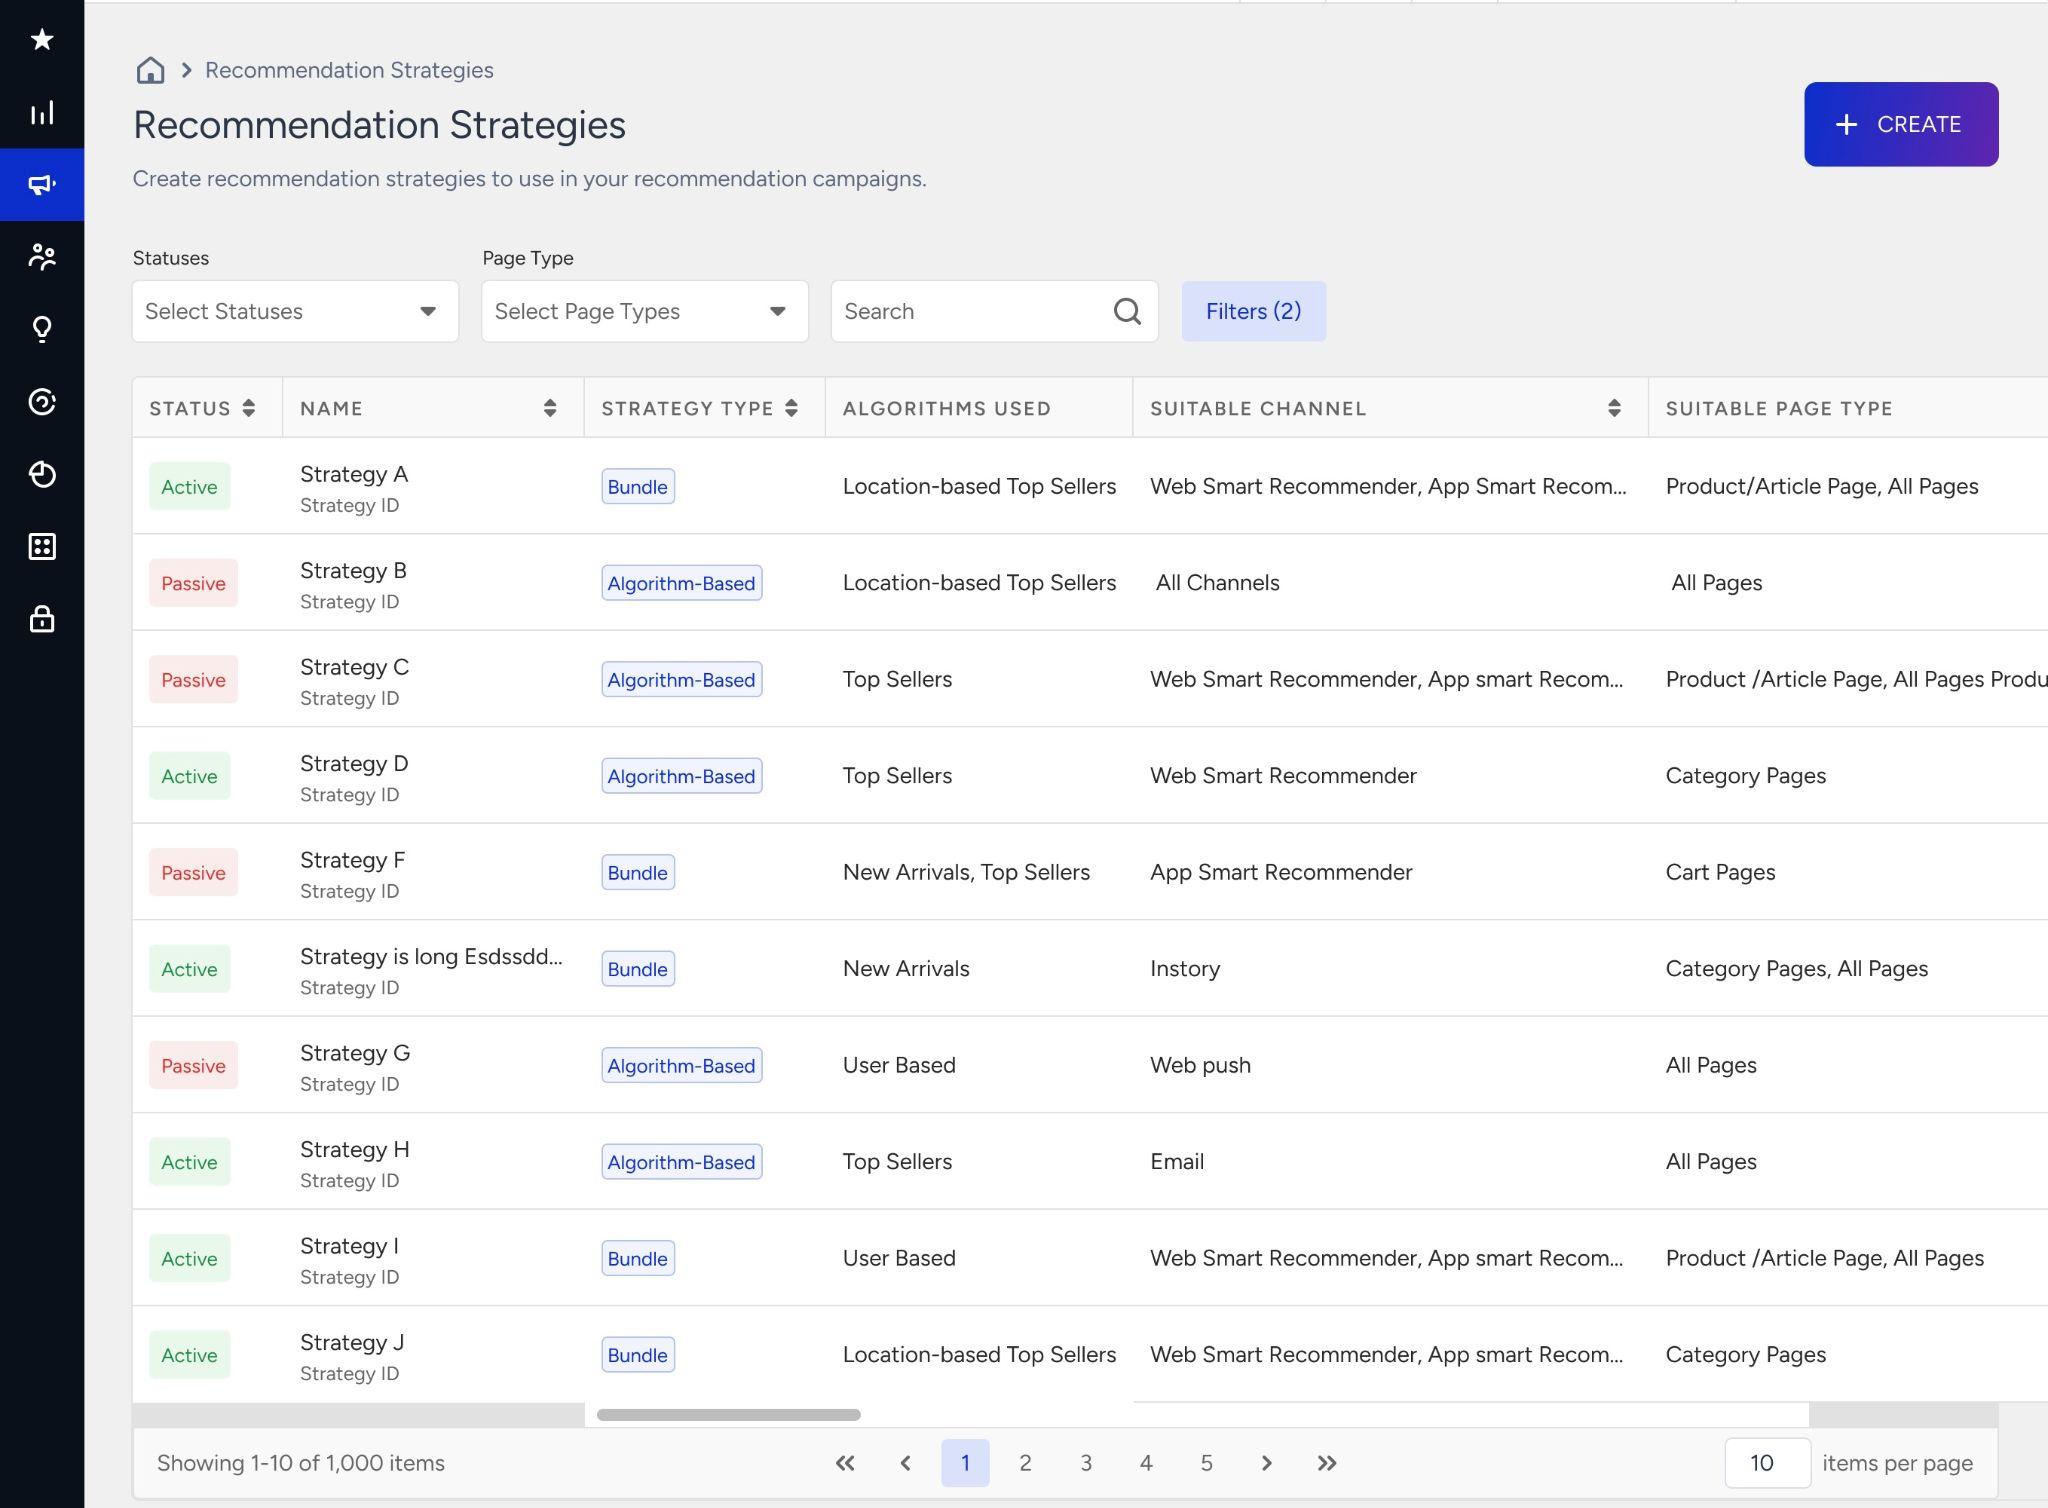
Task: Click the CREATE button
Action: [x=1901, y=124]
